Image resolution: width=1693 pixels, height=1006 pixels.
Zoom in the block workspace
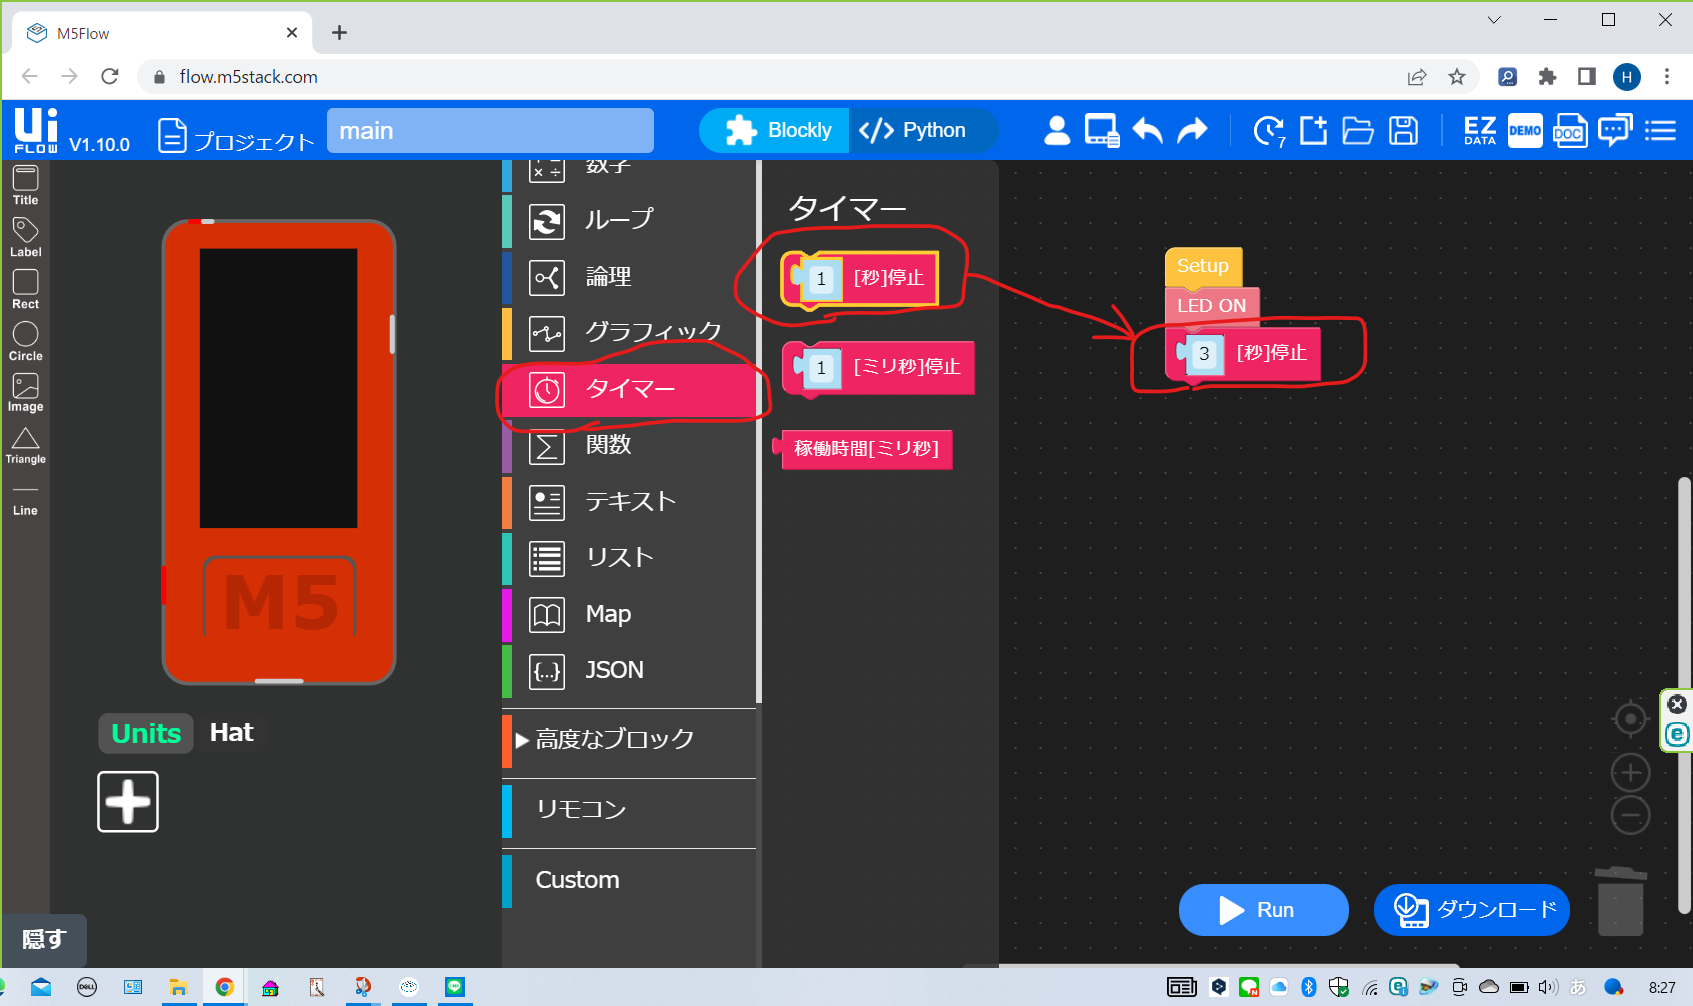pos(1630,772)
